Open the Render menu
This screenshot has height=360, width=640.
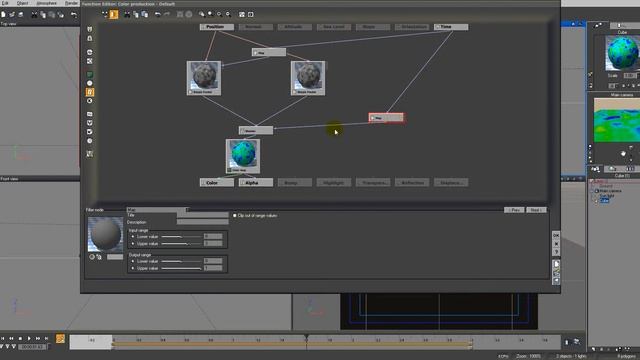(x=71, y=3)
